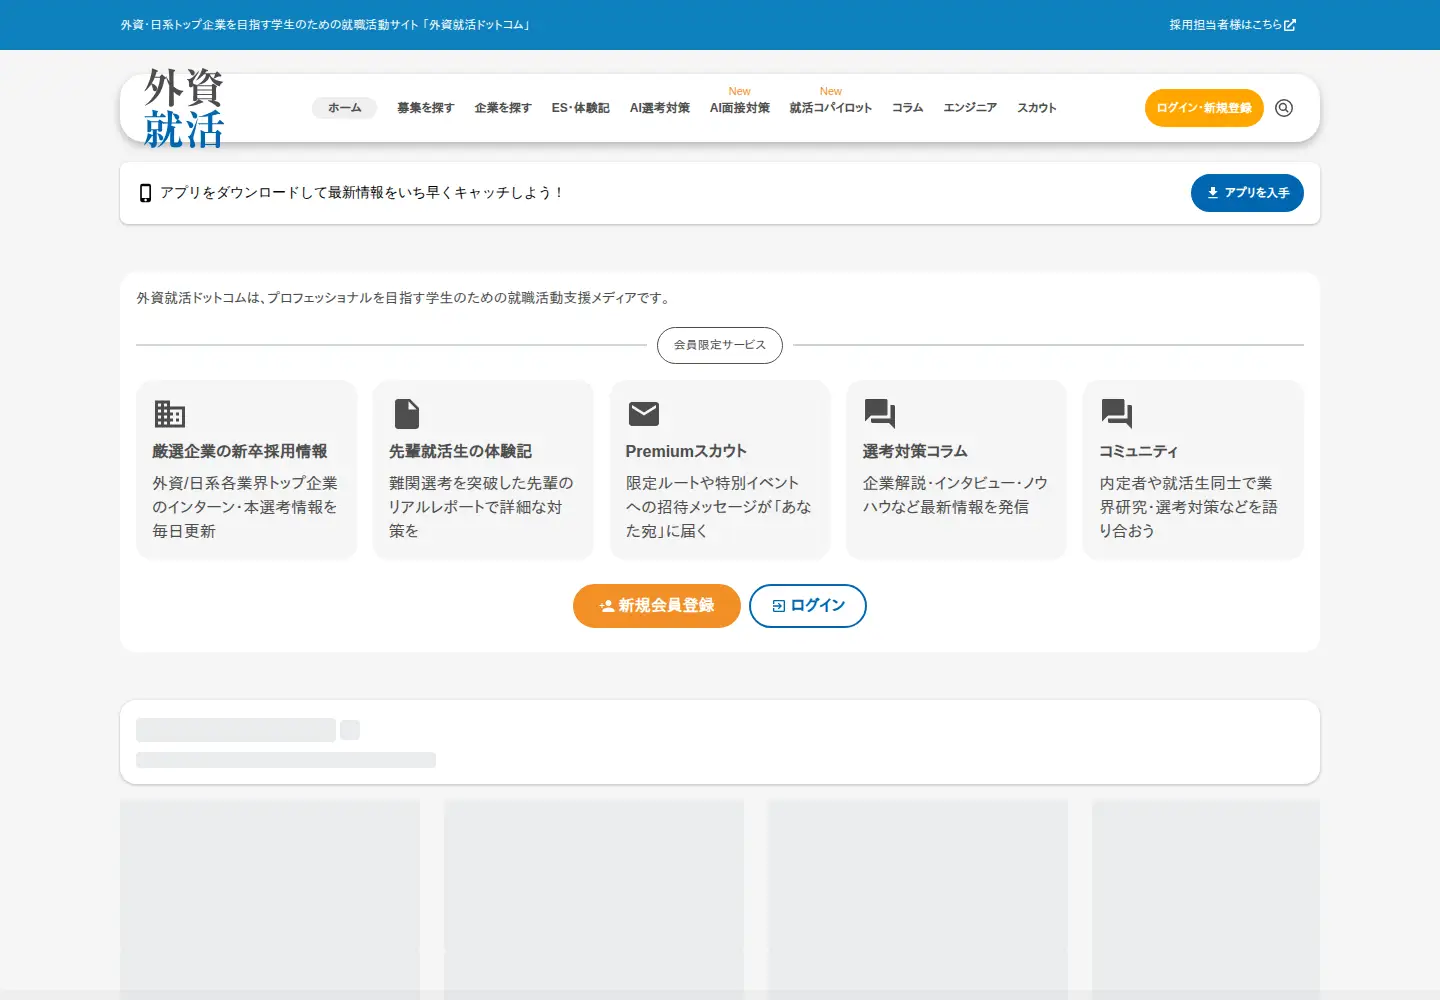1440x1000 pixels.
Task: Click the chat icon for 選考対策コラム
Action: point(880,414)
